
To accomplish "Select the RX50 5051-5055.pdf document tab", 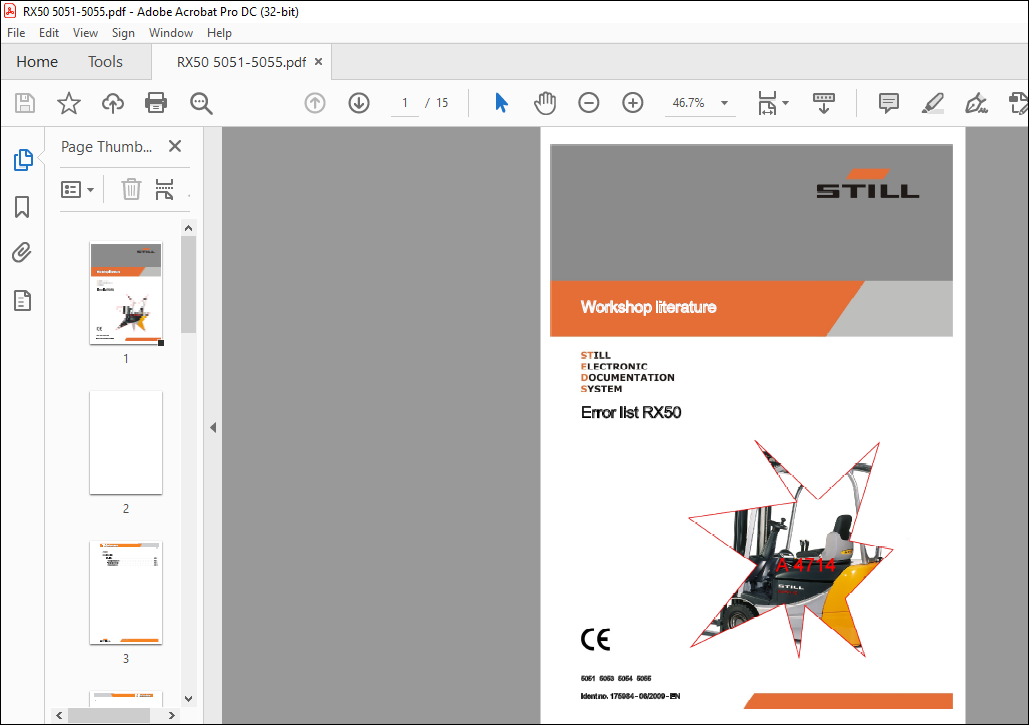I will click(241, 62).
